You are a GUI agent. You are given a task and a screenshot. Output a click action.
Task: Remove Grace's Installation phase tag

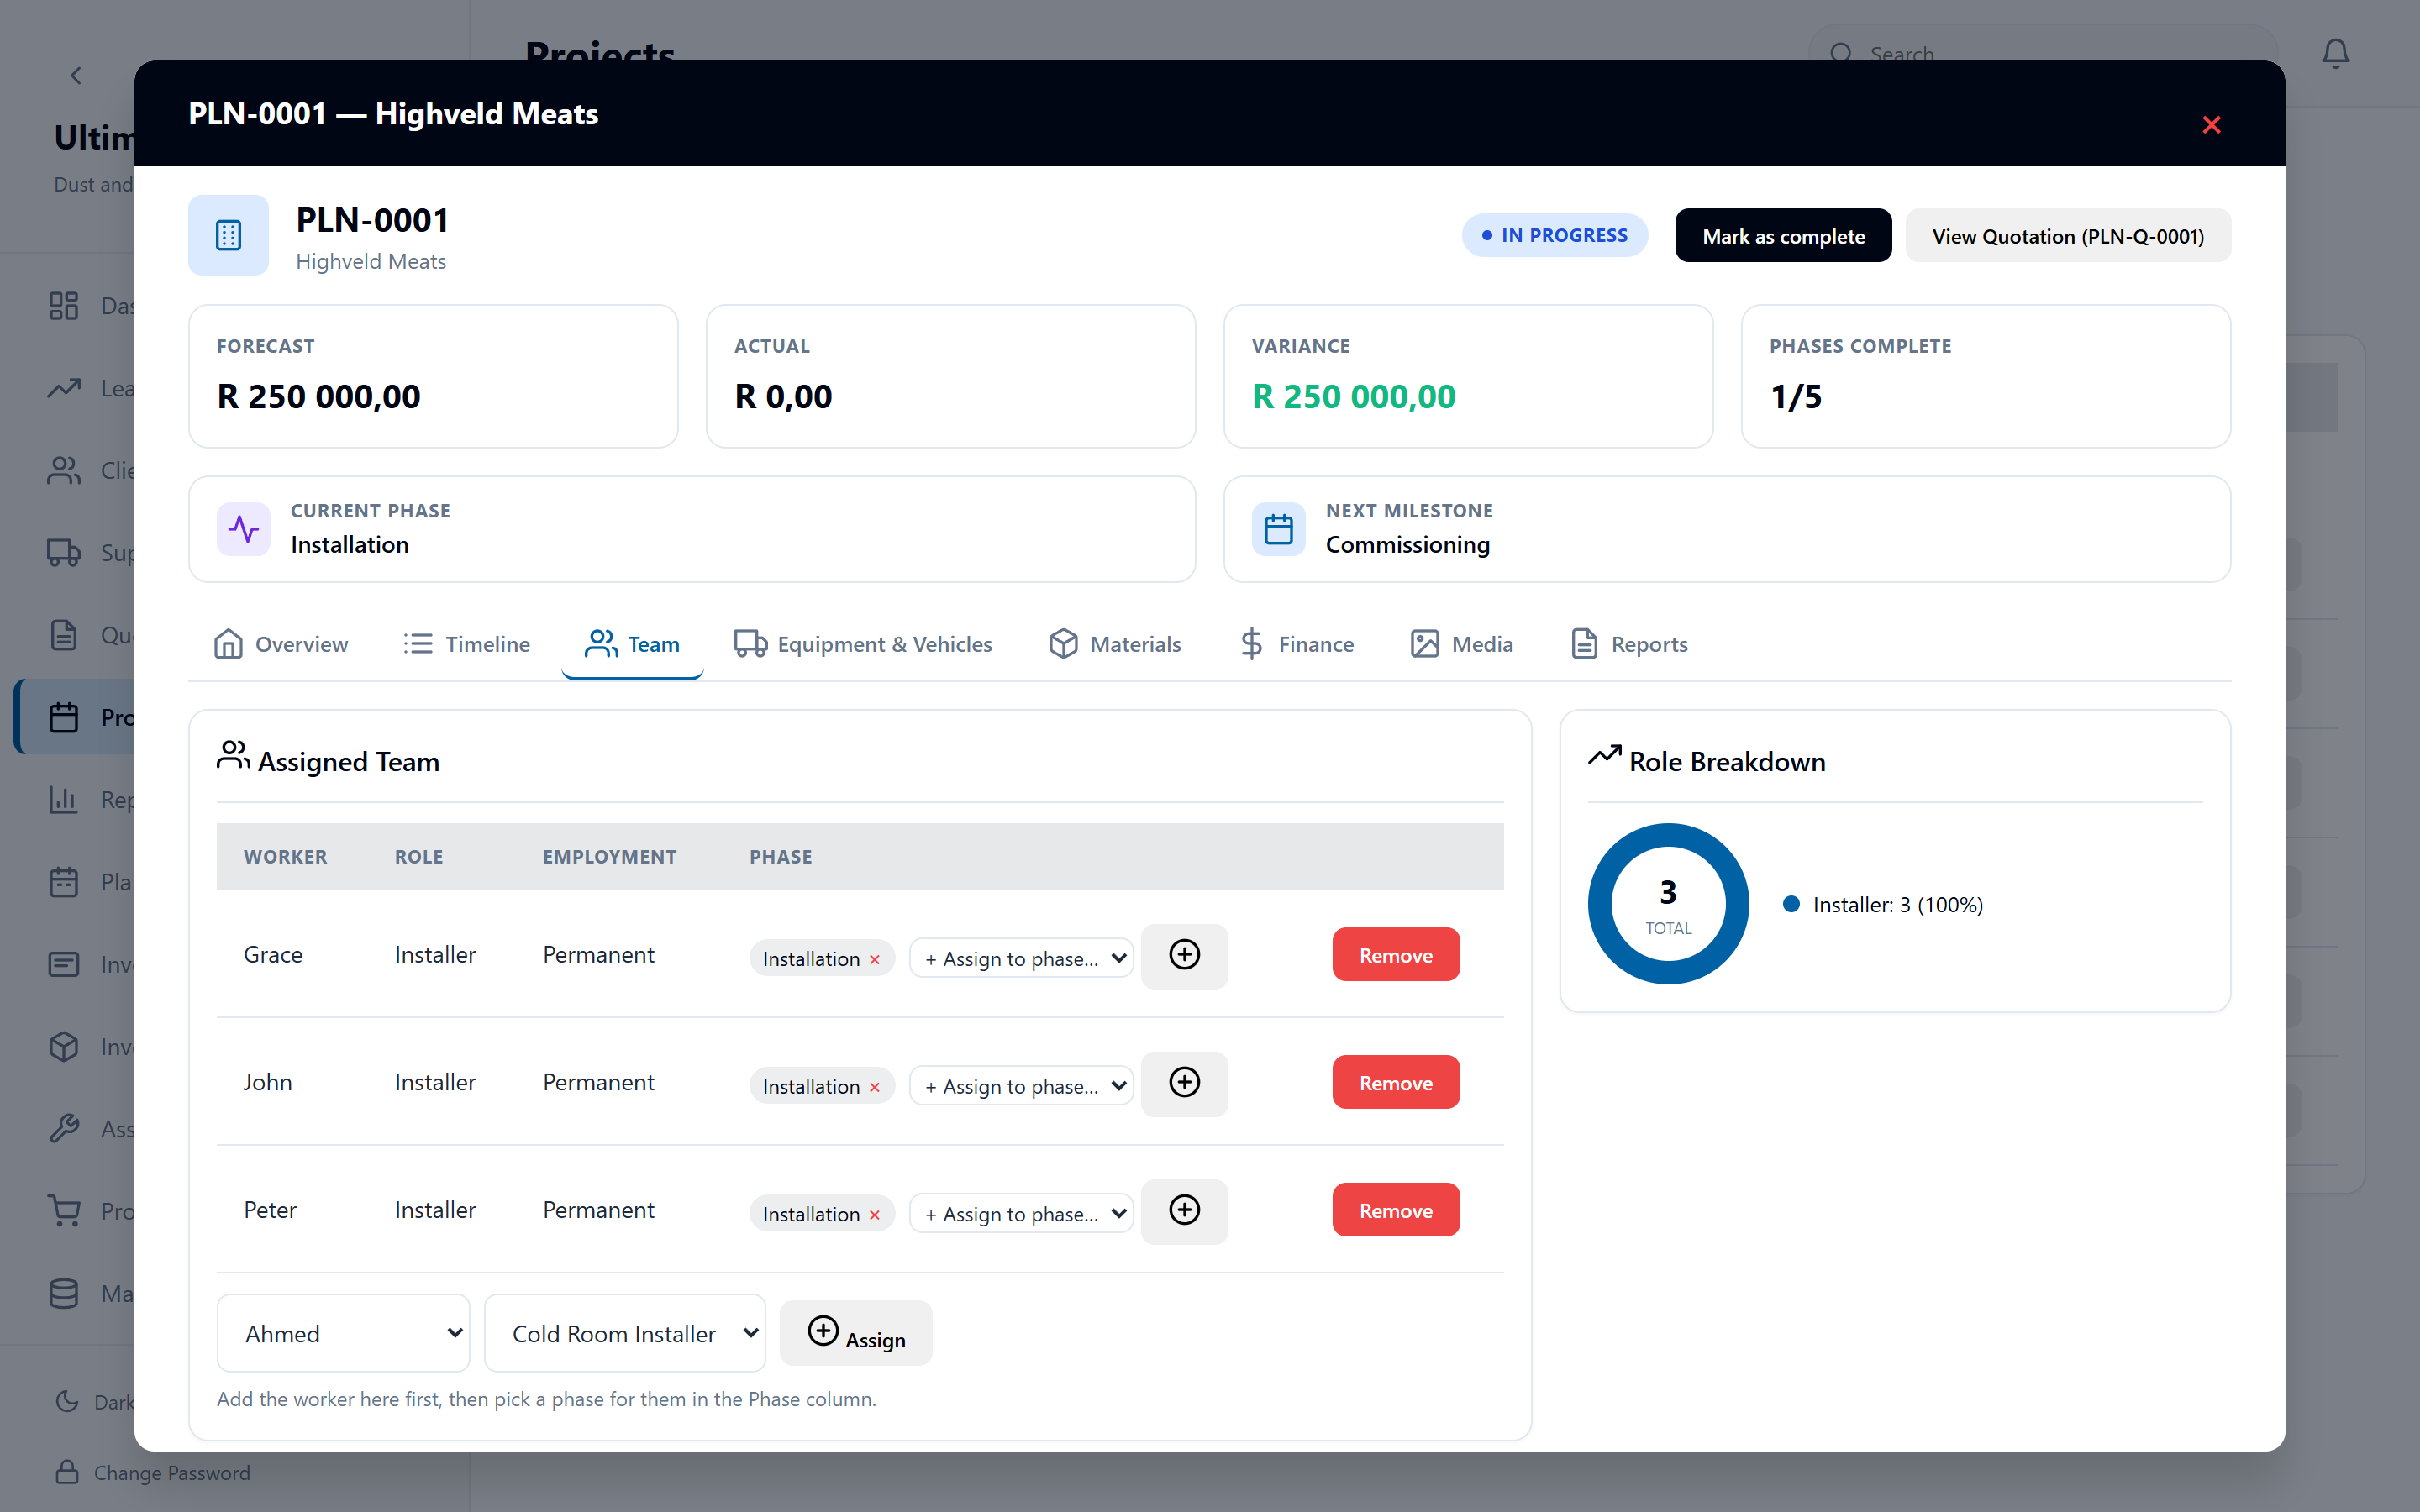[875, 959]
